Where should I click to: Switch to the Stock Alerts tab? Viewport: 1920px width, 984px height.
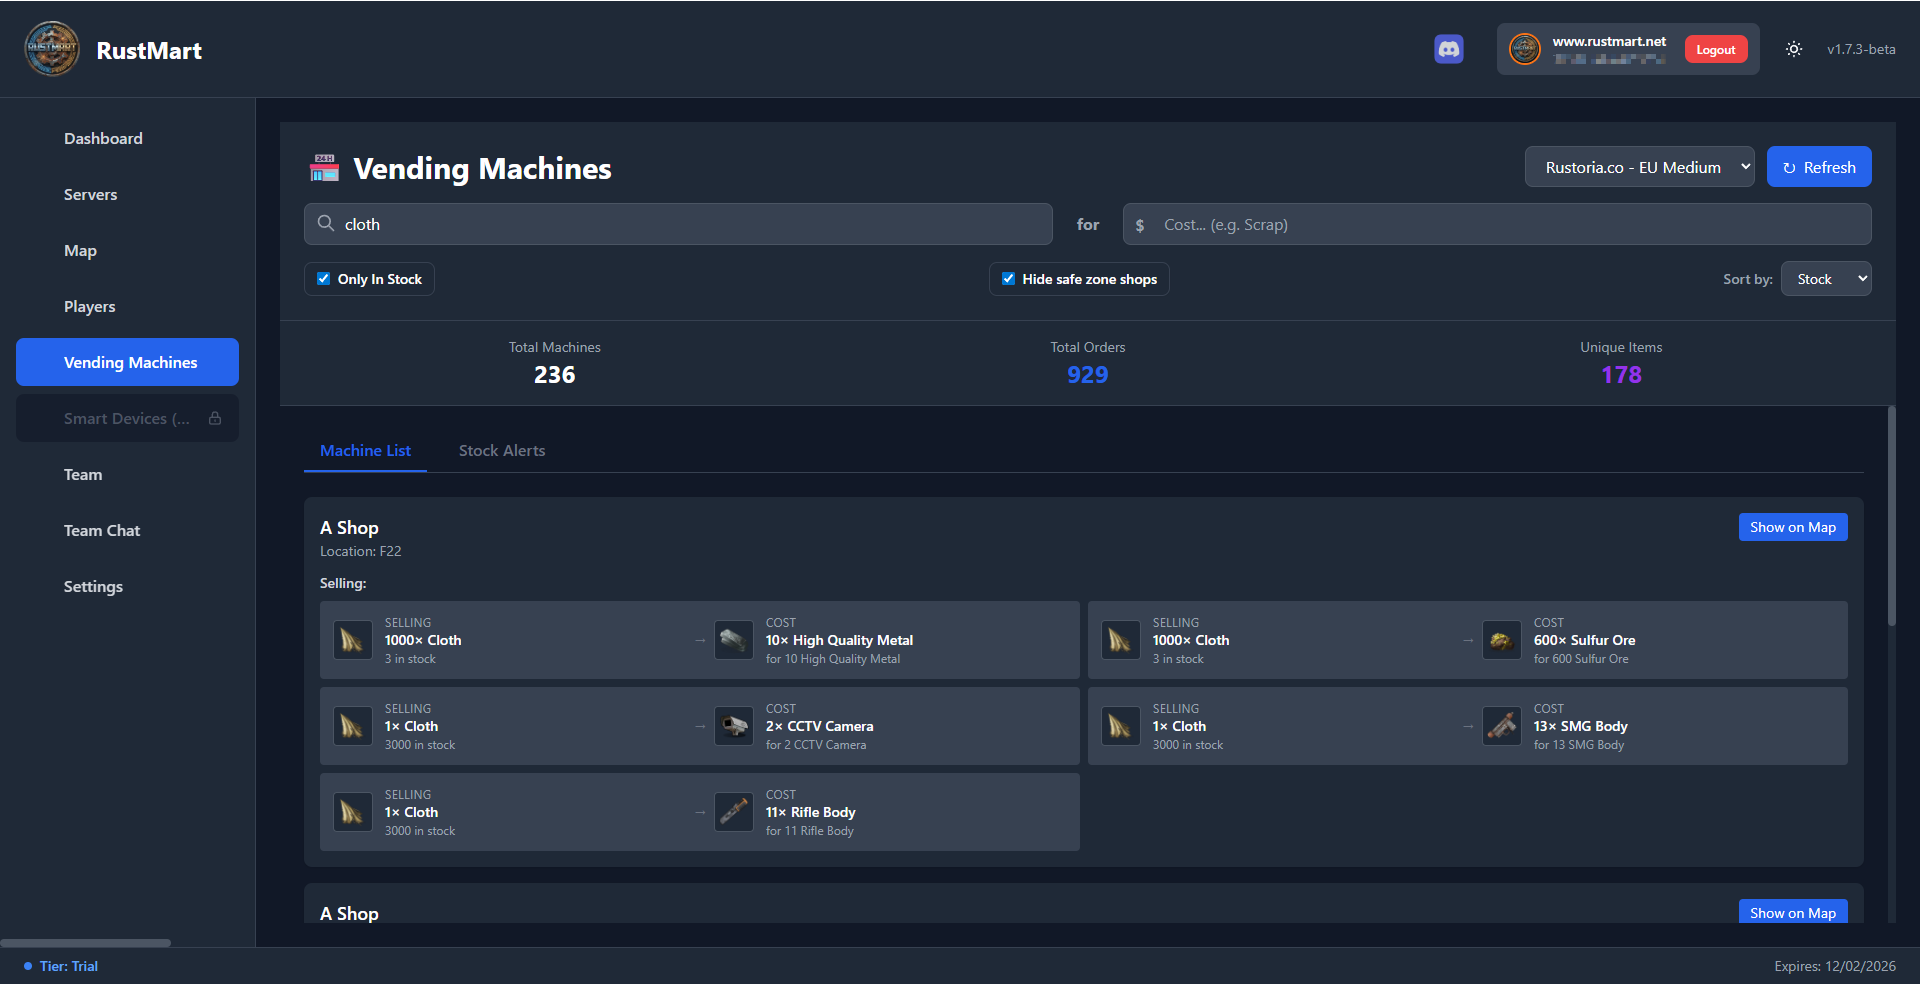[x=502, y=450]
